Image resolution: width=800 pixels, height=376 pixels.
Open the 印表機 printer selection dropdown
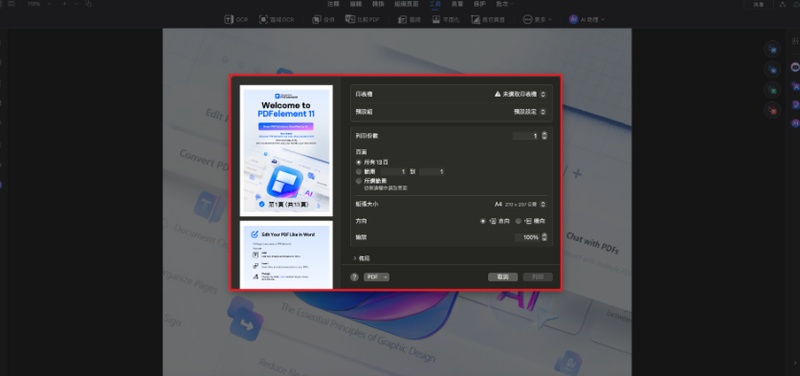pyautogui.click(x=520, y=94)
